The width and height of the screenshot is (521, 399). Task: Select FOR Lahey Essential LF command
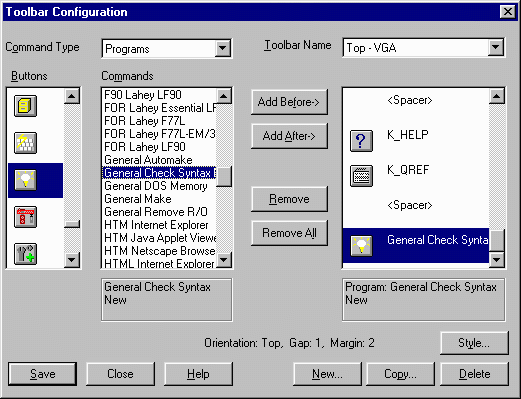click(x=159, y=108)
